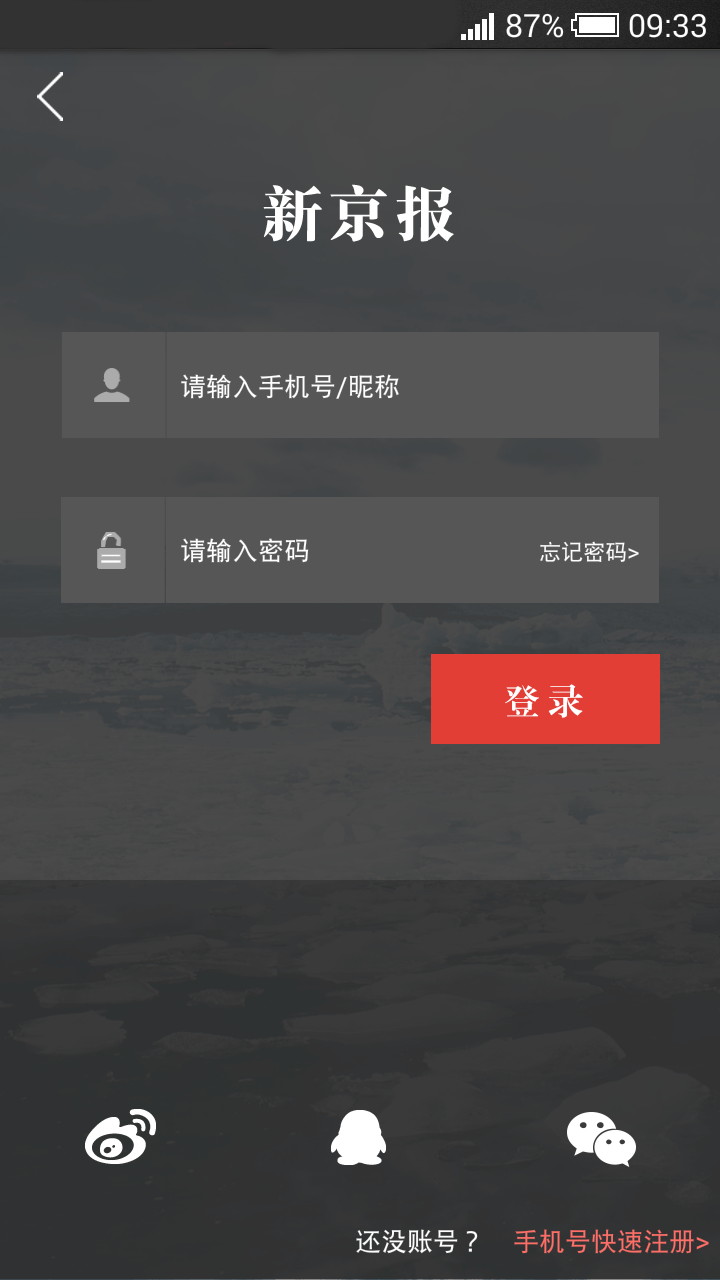The height and width of the screenshot is (1280, 720).
Task: Tap the 09:33 clock in status bar
Action: point(667,26)
